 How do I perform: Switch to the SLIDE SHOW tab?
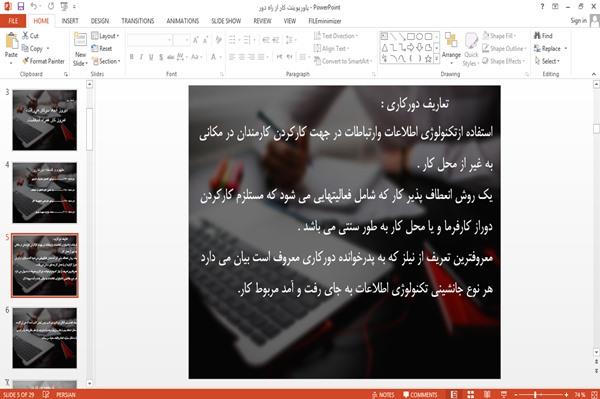(x=226, y=21)
